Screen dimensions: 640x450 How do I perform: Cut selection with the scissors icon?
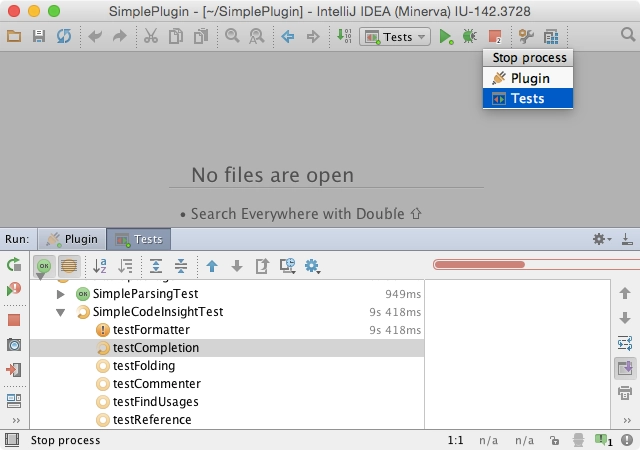[151, 36]
